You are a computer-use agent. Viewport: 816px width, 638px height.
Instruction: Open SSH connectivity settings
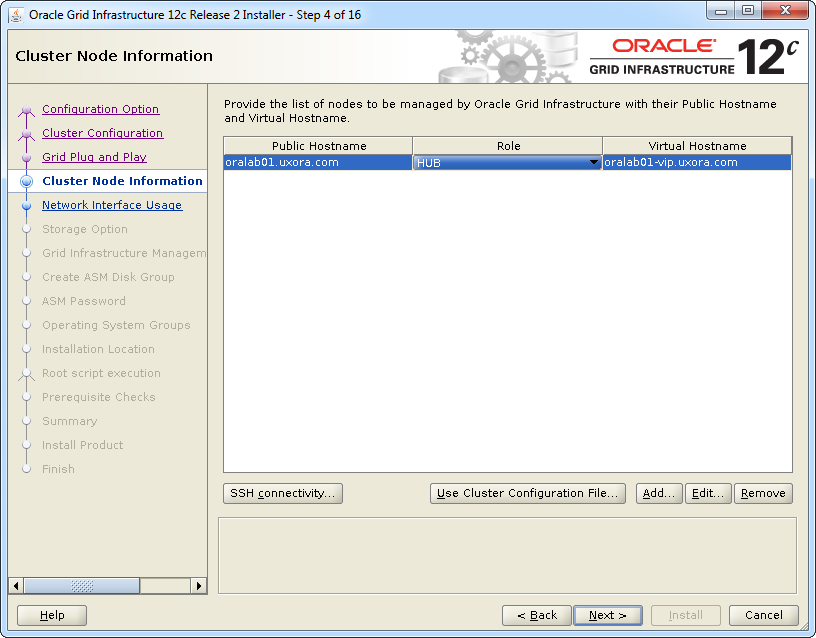click(x=283, y=493)
